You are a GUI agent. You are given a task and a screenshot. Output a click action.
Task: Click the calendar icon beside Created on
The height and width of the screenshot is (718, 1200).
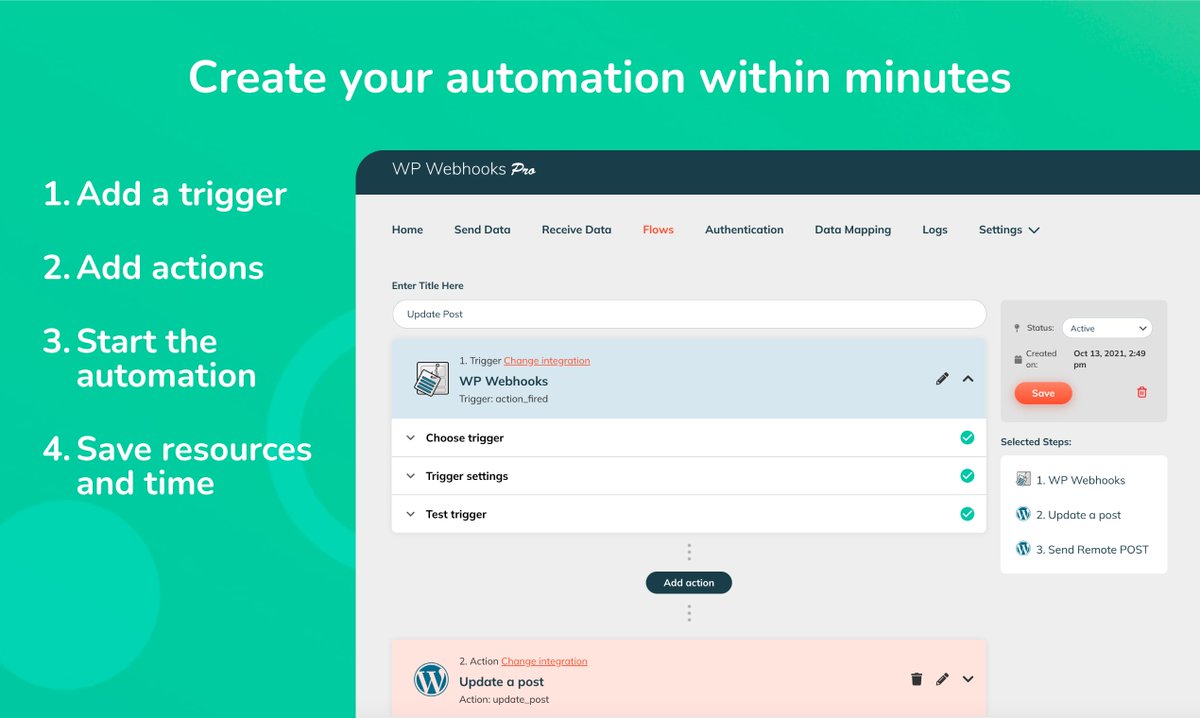(x=1018, y=358)
